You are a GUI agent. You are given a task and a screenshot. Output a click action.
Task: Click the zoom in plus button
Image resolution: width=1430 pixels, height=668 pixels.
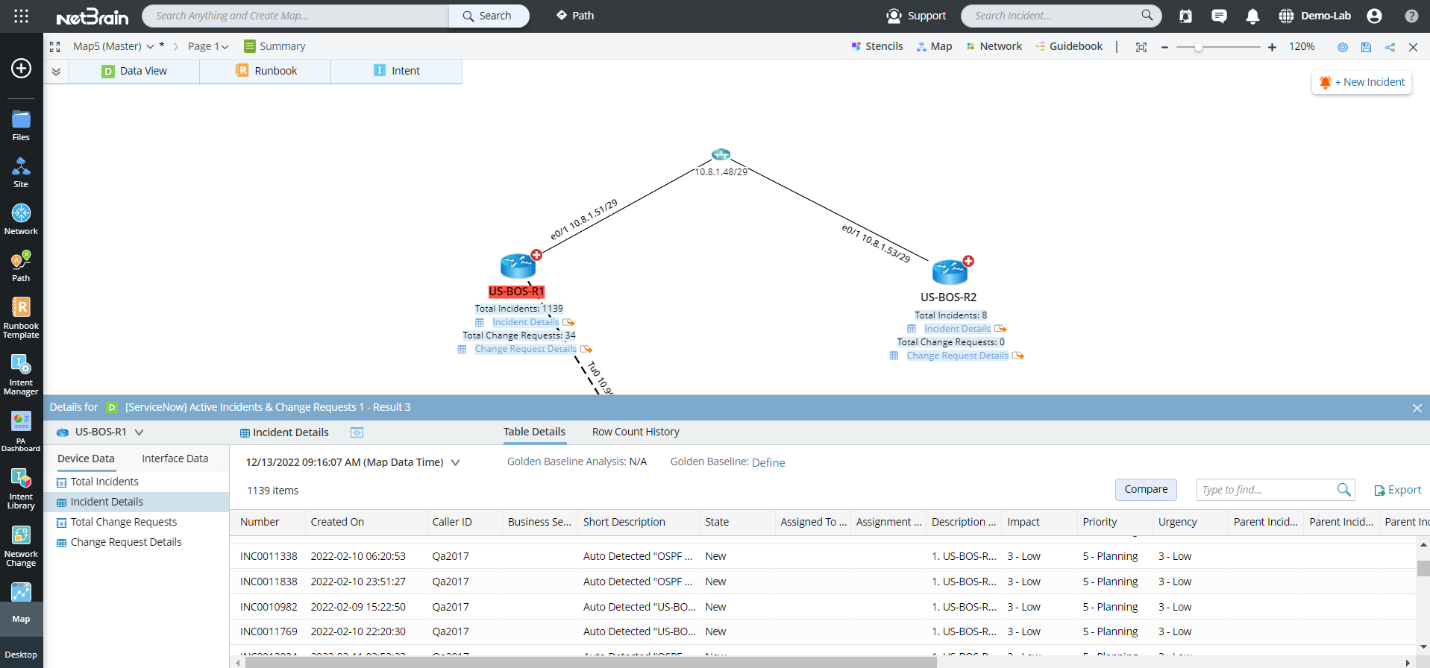(x=1272, y=47)
